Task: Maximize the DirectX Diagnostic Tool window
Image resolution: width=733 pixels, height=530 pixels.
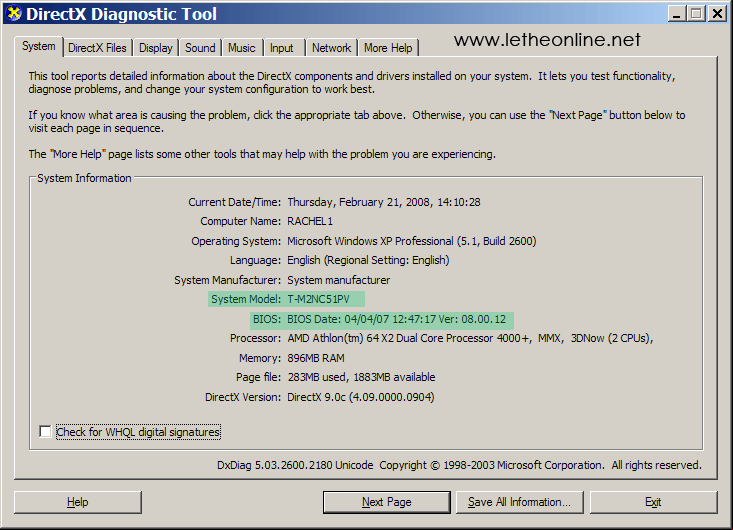Action: pos(696,14)
